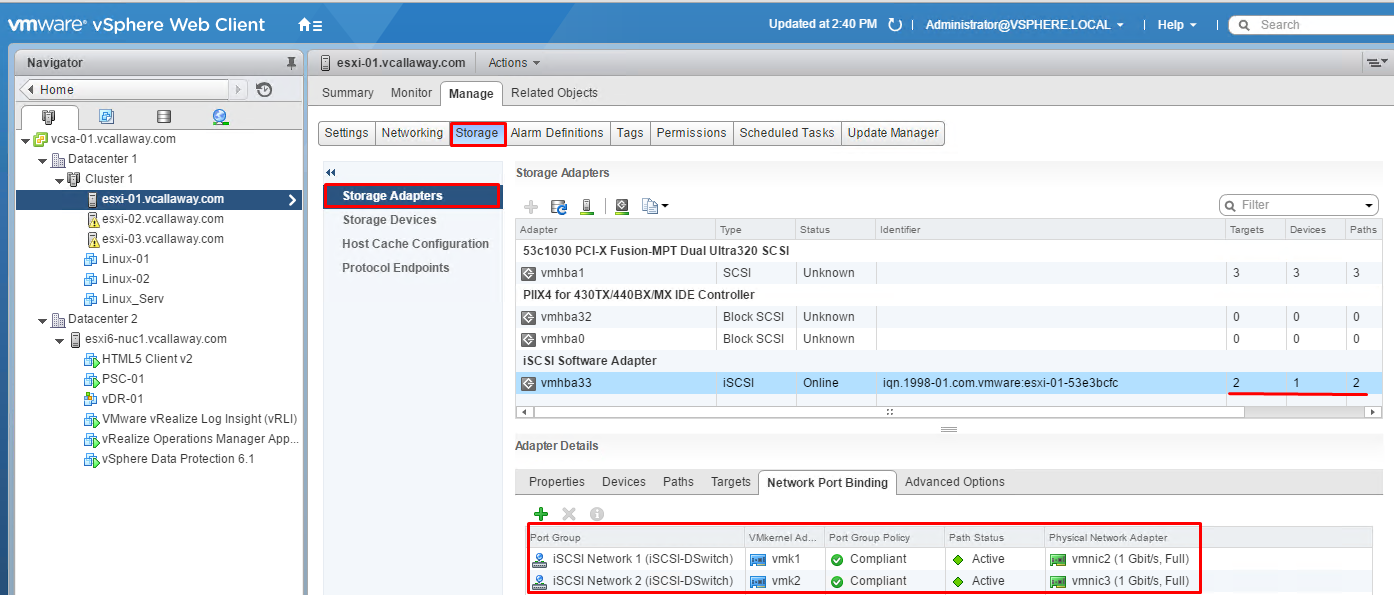Screen dimensions: 1394x595
Task: Collapse the Storage side menu
Action: tap(331, 173)
